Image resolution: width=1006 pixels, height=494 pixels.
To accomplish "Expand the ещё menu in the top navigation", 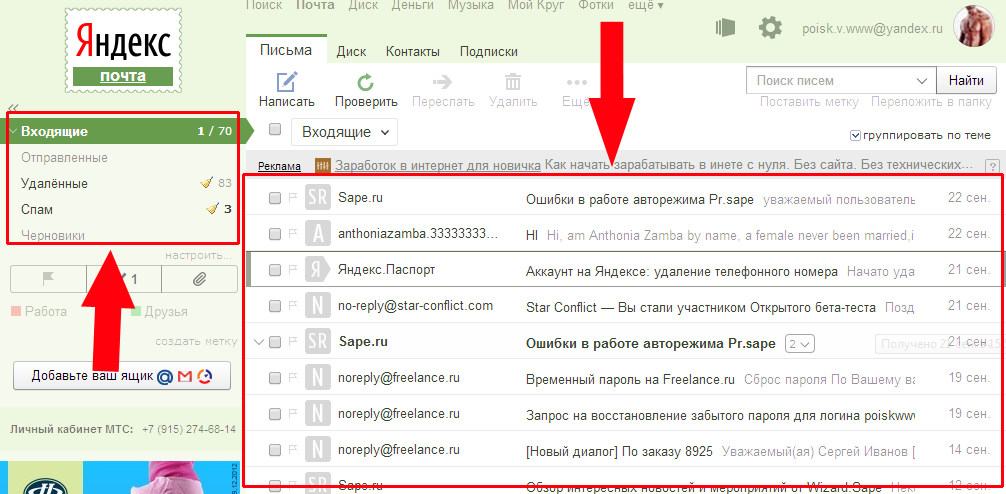I will tap(647, 5).
